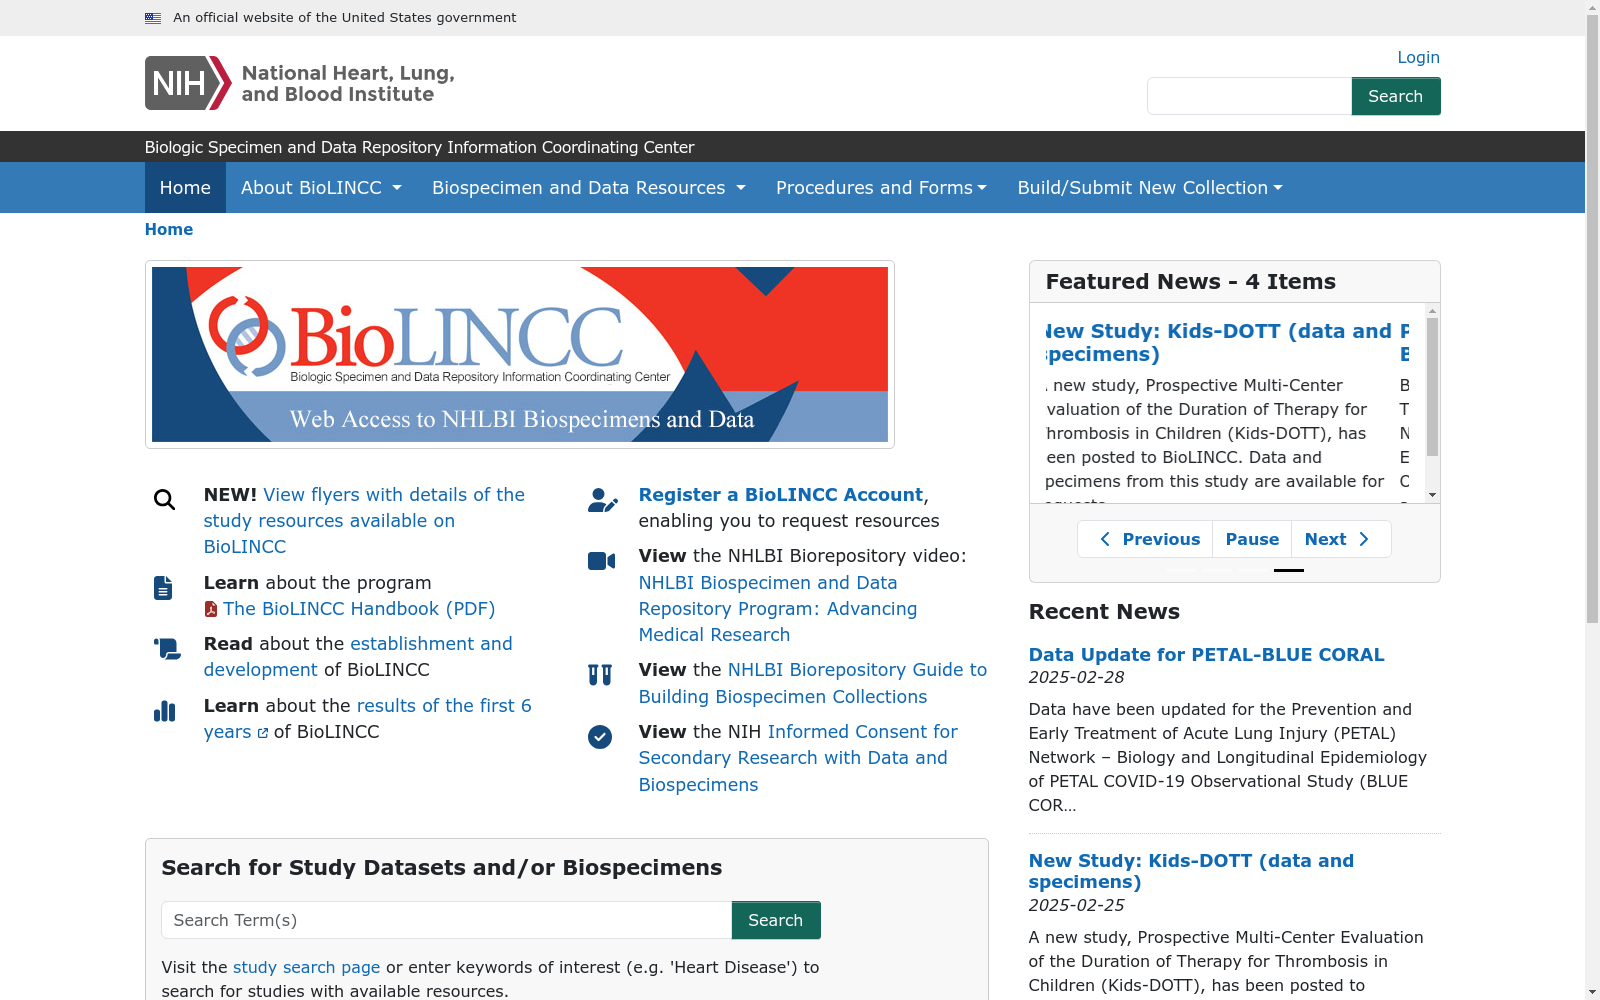Open New Study: Kids-DOTT link under Recent News
This screenshot has width=1600, height=1000.
point(1191,871)
